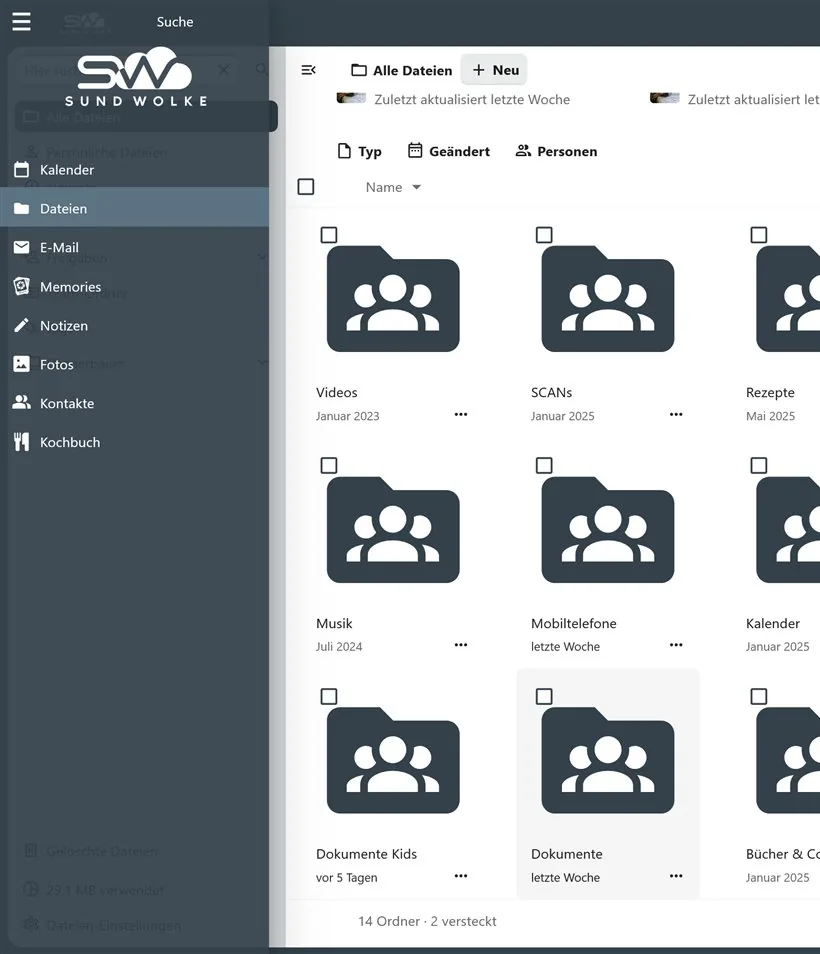Click the Mobiltelefone folder name

pyautogui.click(x=574, y=623)
